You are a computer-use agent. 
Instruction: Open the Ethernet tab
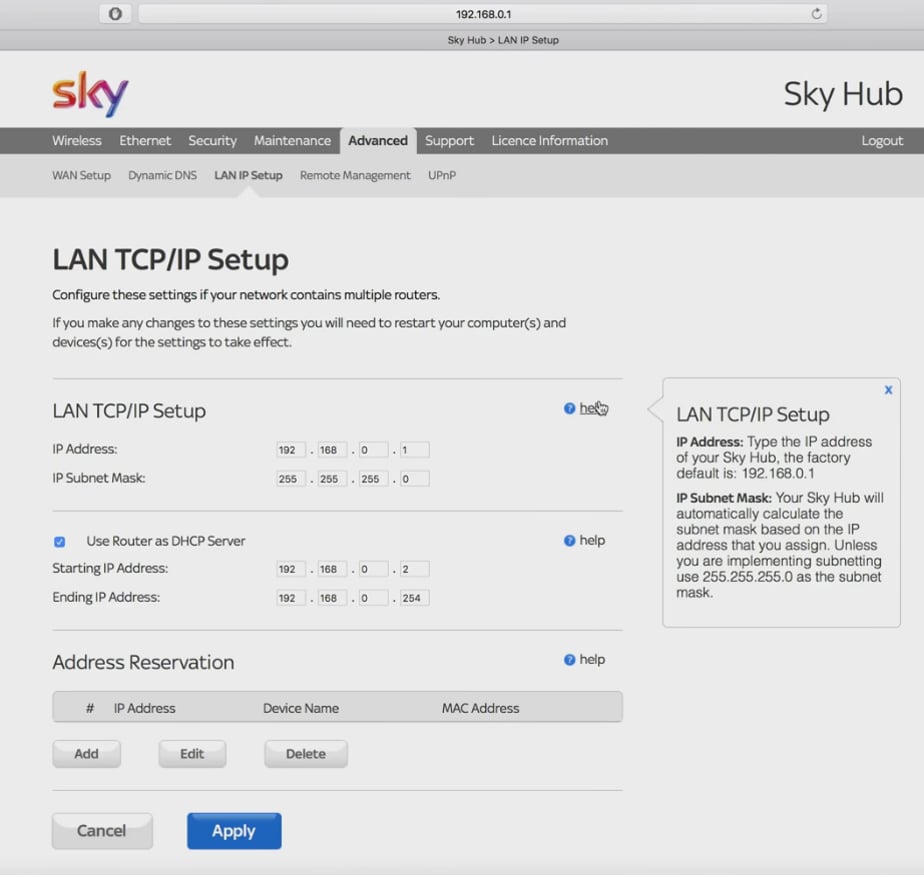(x=145, y=141)
